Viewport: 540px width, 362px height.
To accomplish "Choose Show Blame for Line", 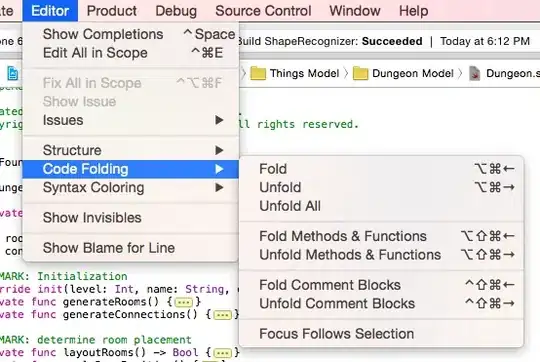I will [131, 248].
